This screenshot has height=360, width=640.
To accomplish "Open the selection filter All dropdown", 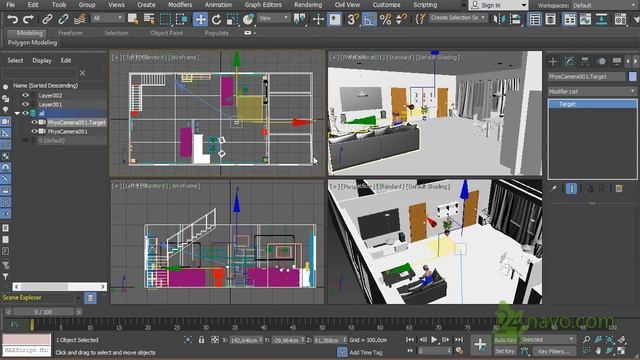I will 107,18.
